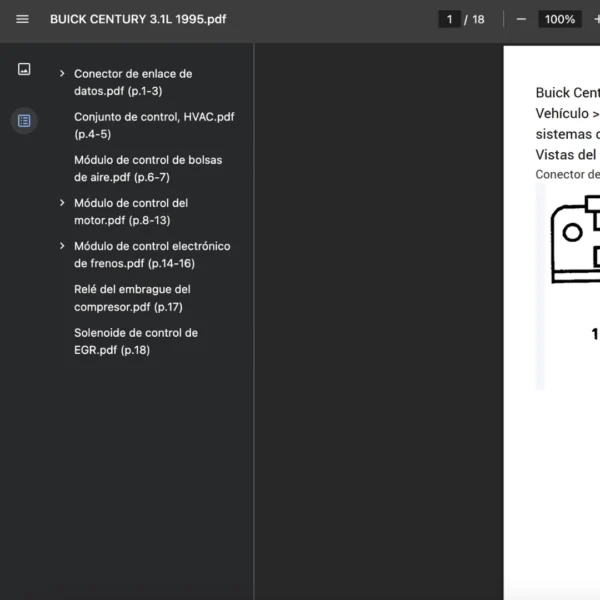The width and height of the screenshot is (600, 600).
Task: Expand the Módulo de control del motor chevron
Action: (x=62, y=203)
